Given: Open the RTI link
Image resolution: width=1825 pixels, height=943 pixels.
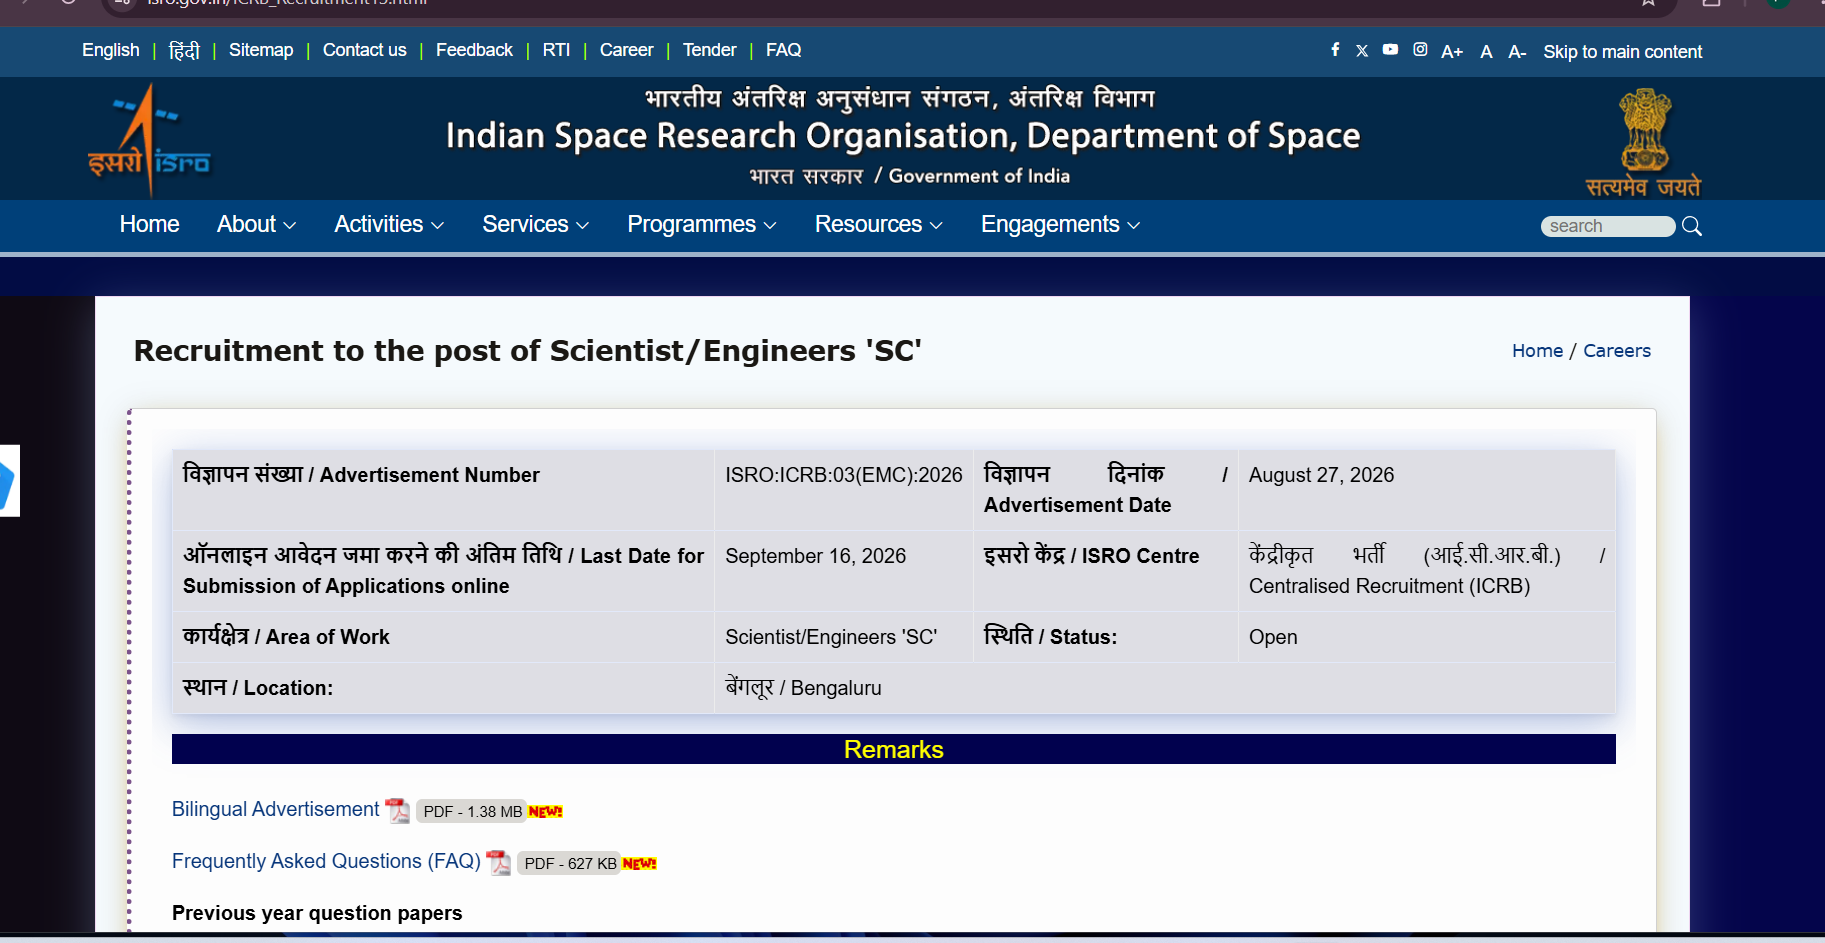Looking at the screenshot, I should coord(556,50).
